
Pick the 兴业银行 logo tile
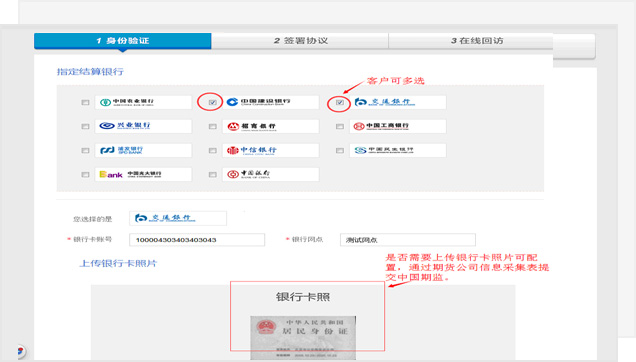pos(143,126)
